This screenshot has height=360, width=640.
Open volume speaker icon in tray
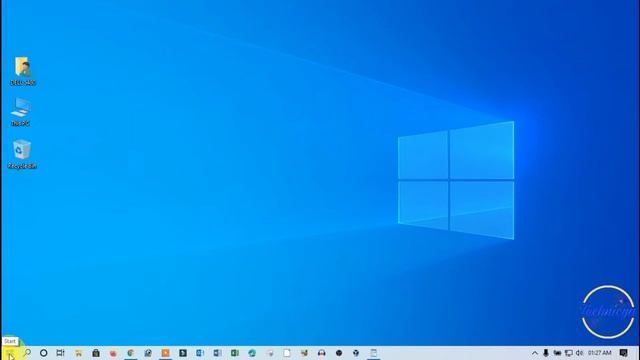click(x=579, y=353)
